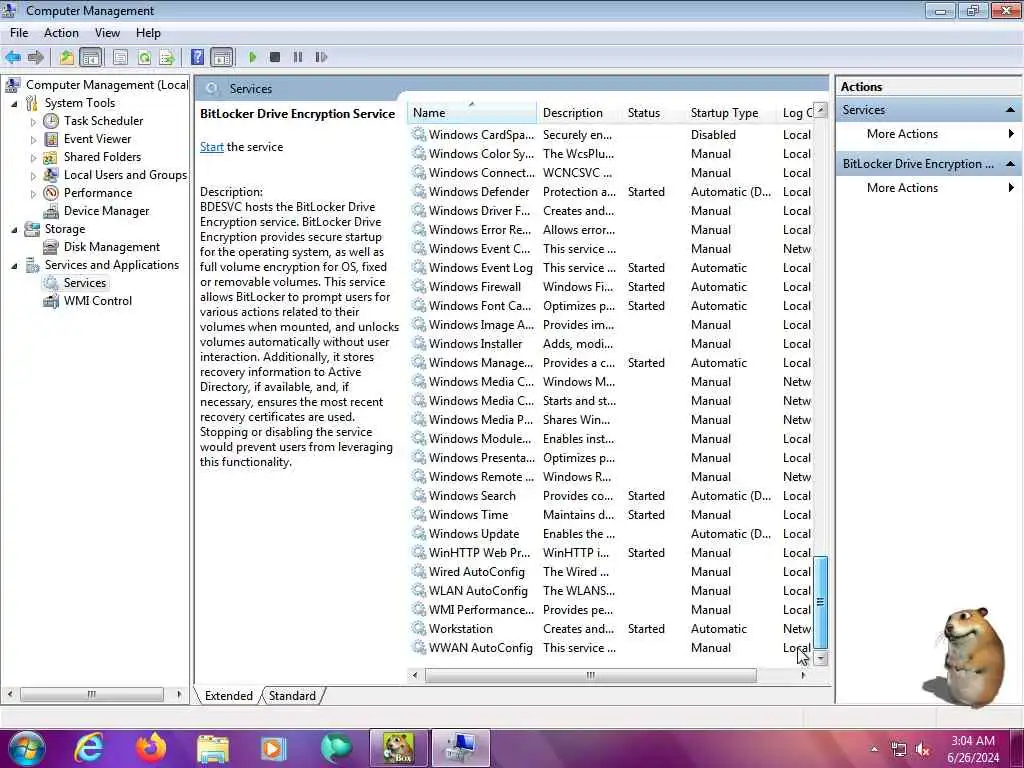Open the Action menu
Viewport: 1024px width, 768px height.
[61, 33]
